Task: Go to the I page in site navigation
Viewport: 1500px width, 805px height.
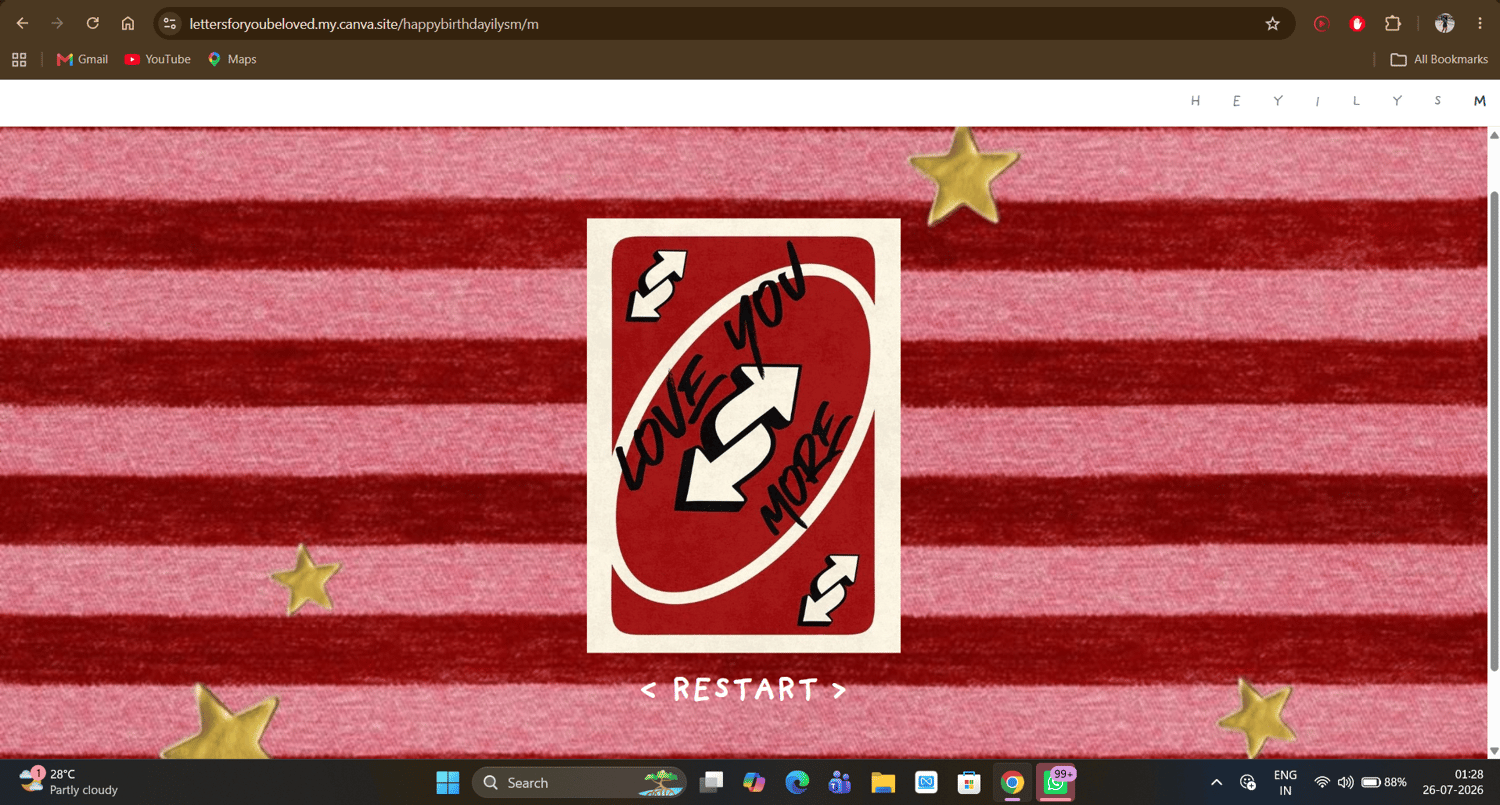Action: pyautogui.click(x=1317, y=101)
